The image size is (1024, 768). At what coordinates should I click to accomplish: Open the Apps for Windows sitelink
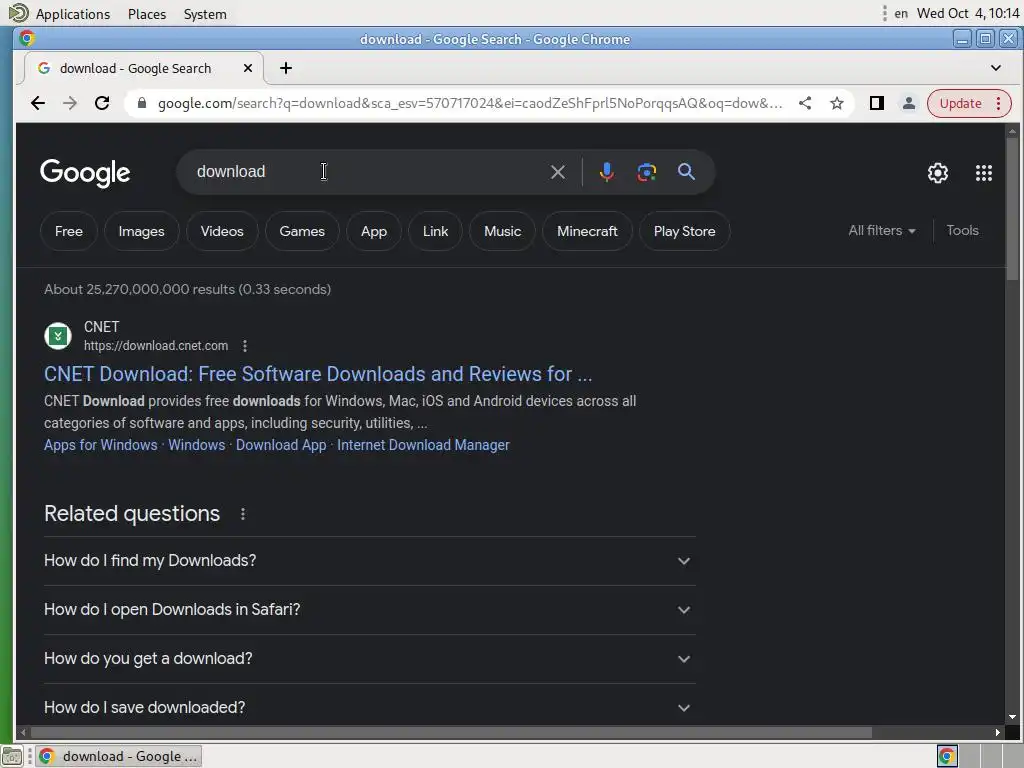pyautogui.click(x=101, y=445)
